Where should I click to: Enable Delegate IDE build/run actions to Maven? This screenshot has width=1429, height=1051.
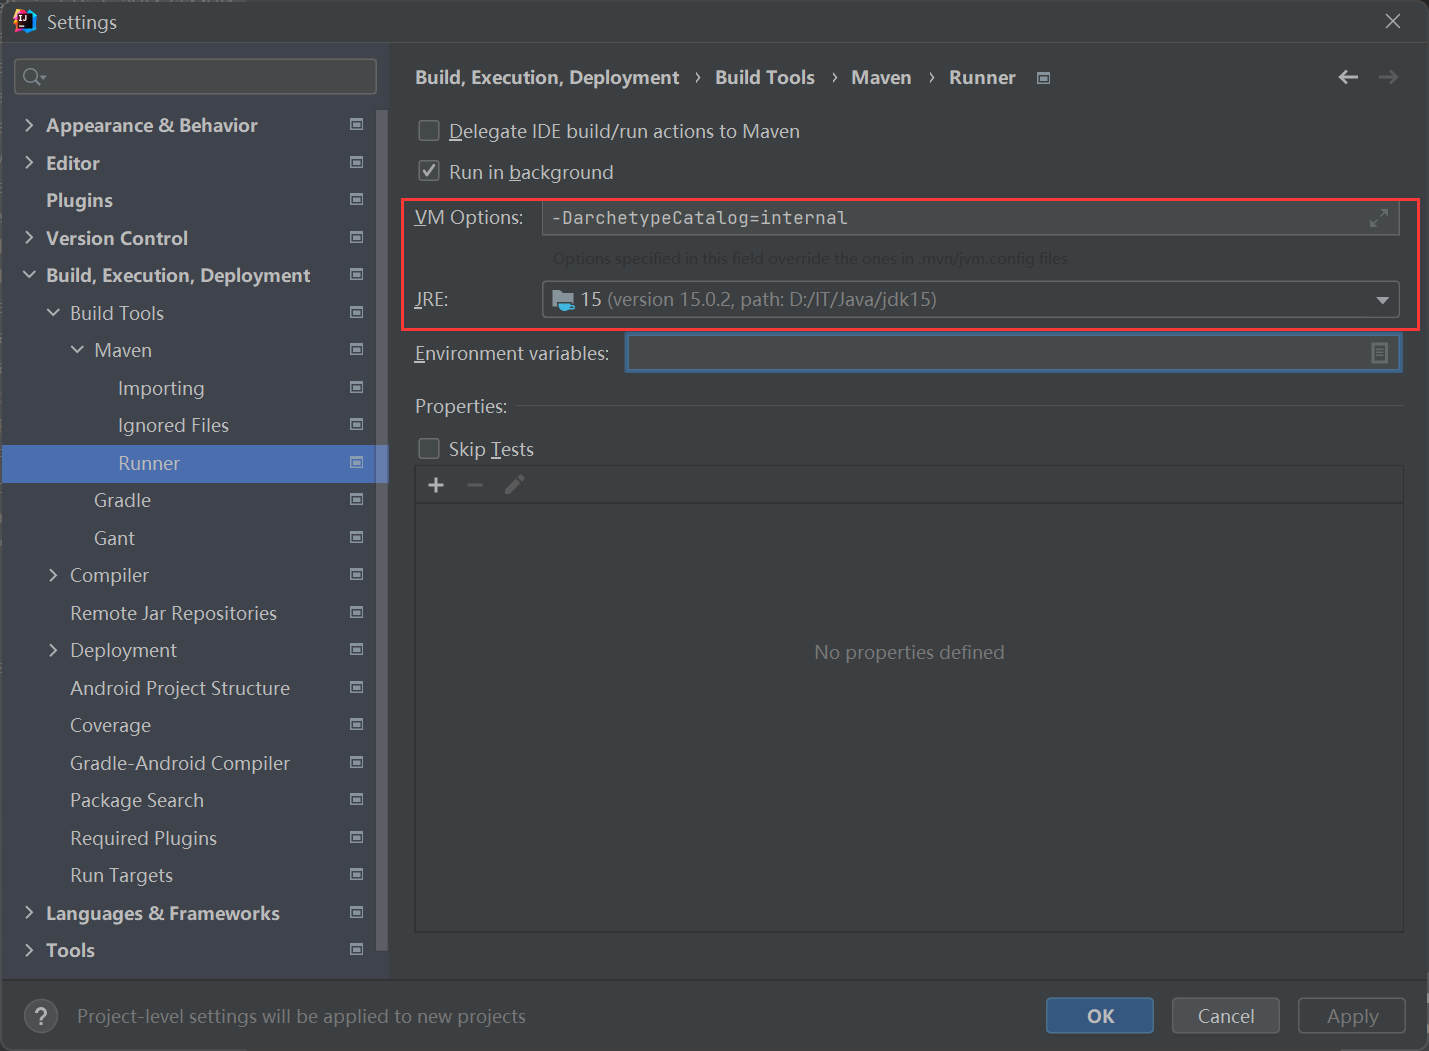coord(429,130)
